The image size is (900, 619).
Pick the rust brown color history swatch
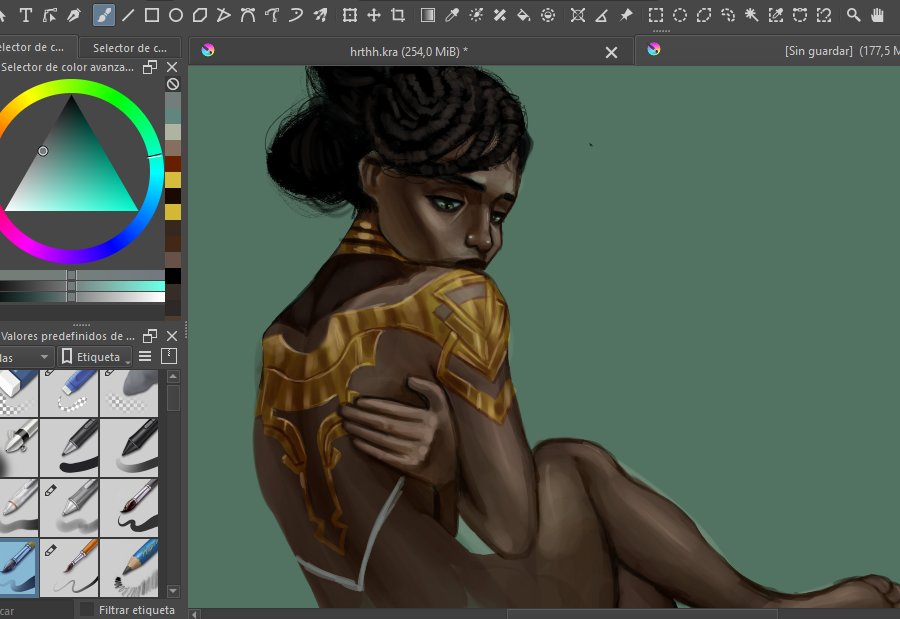pos(173,164)
